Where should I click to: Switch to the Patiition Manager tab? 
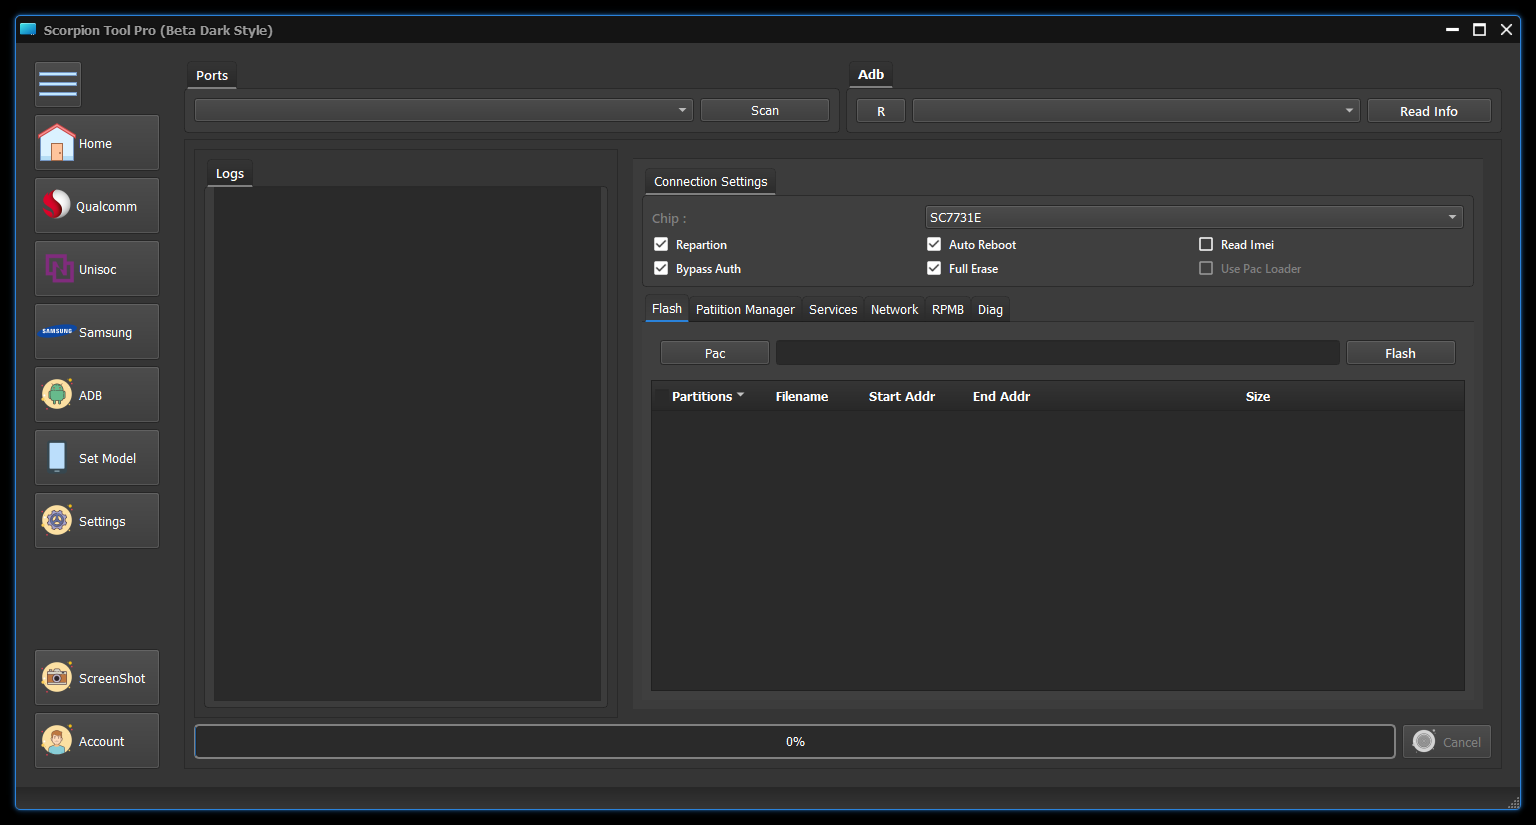(745, 310)
